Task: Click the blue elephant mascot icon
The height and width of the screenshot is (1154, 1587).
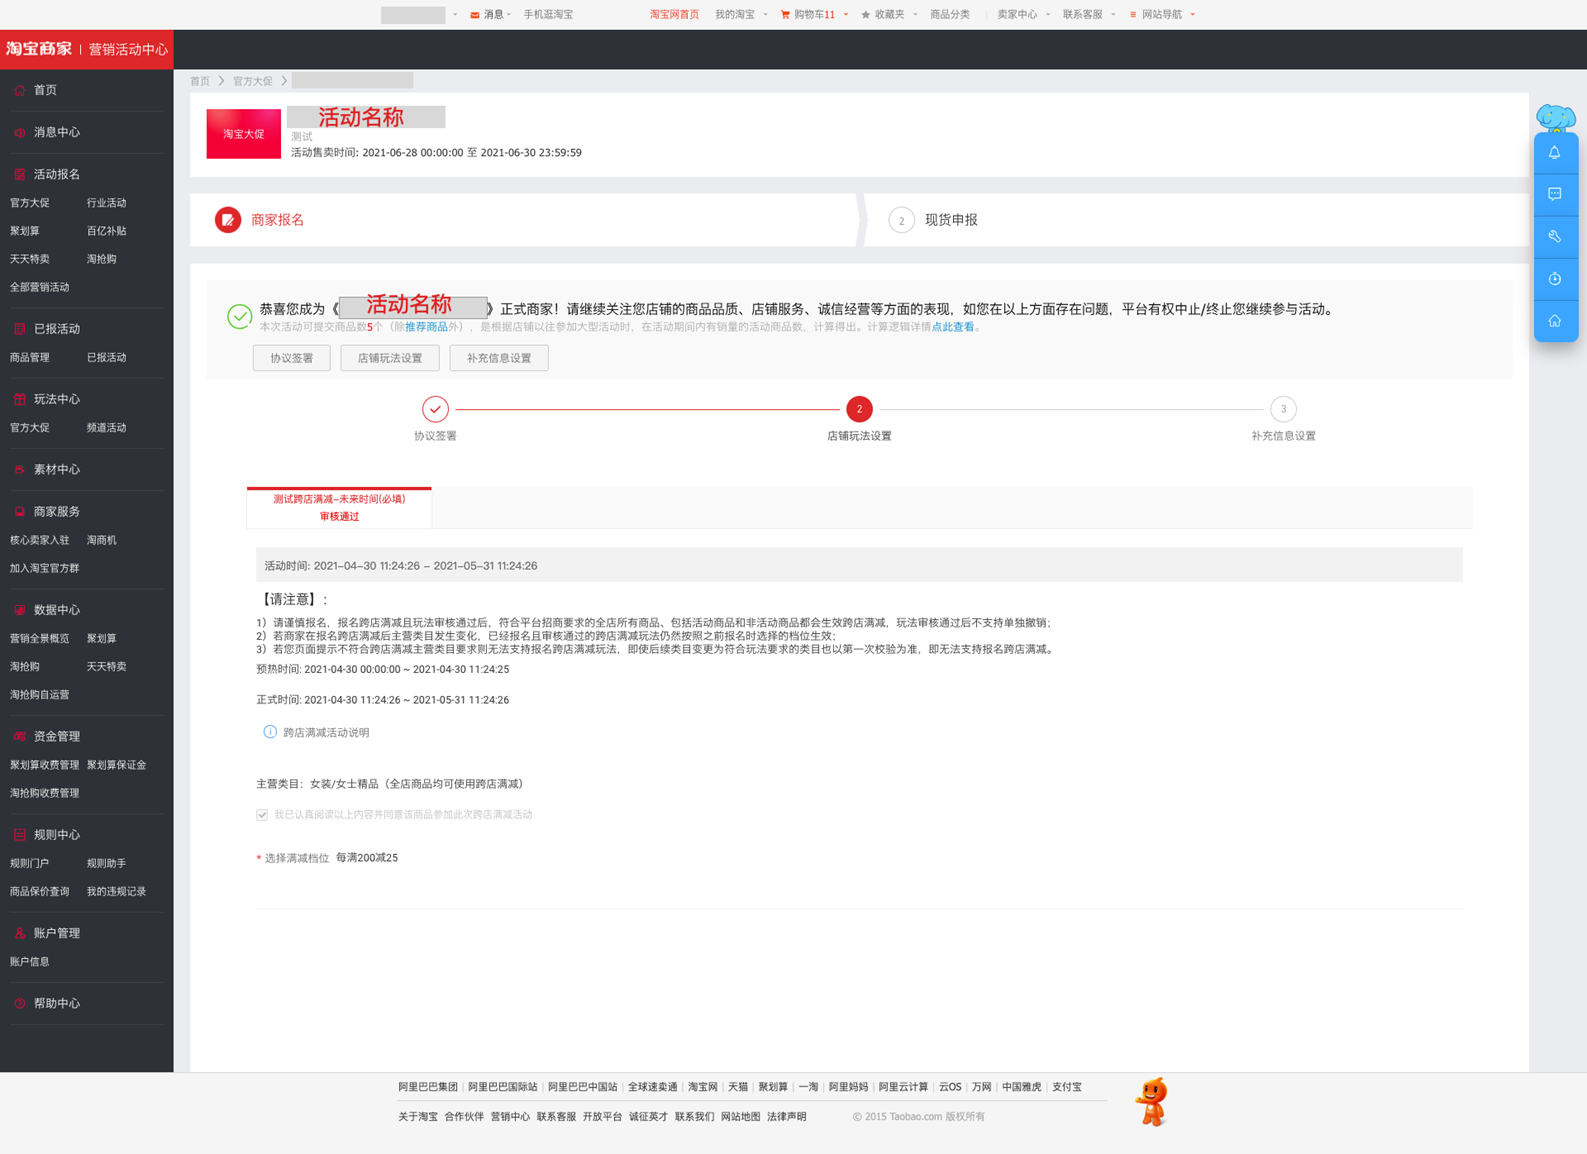Action: coord(1556,118)
